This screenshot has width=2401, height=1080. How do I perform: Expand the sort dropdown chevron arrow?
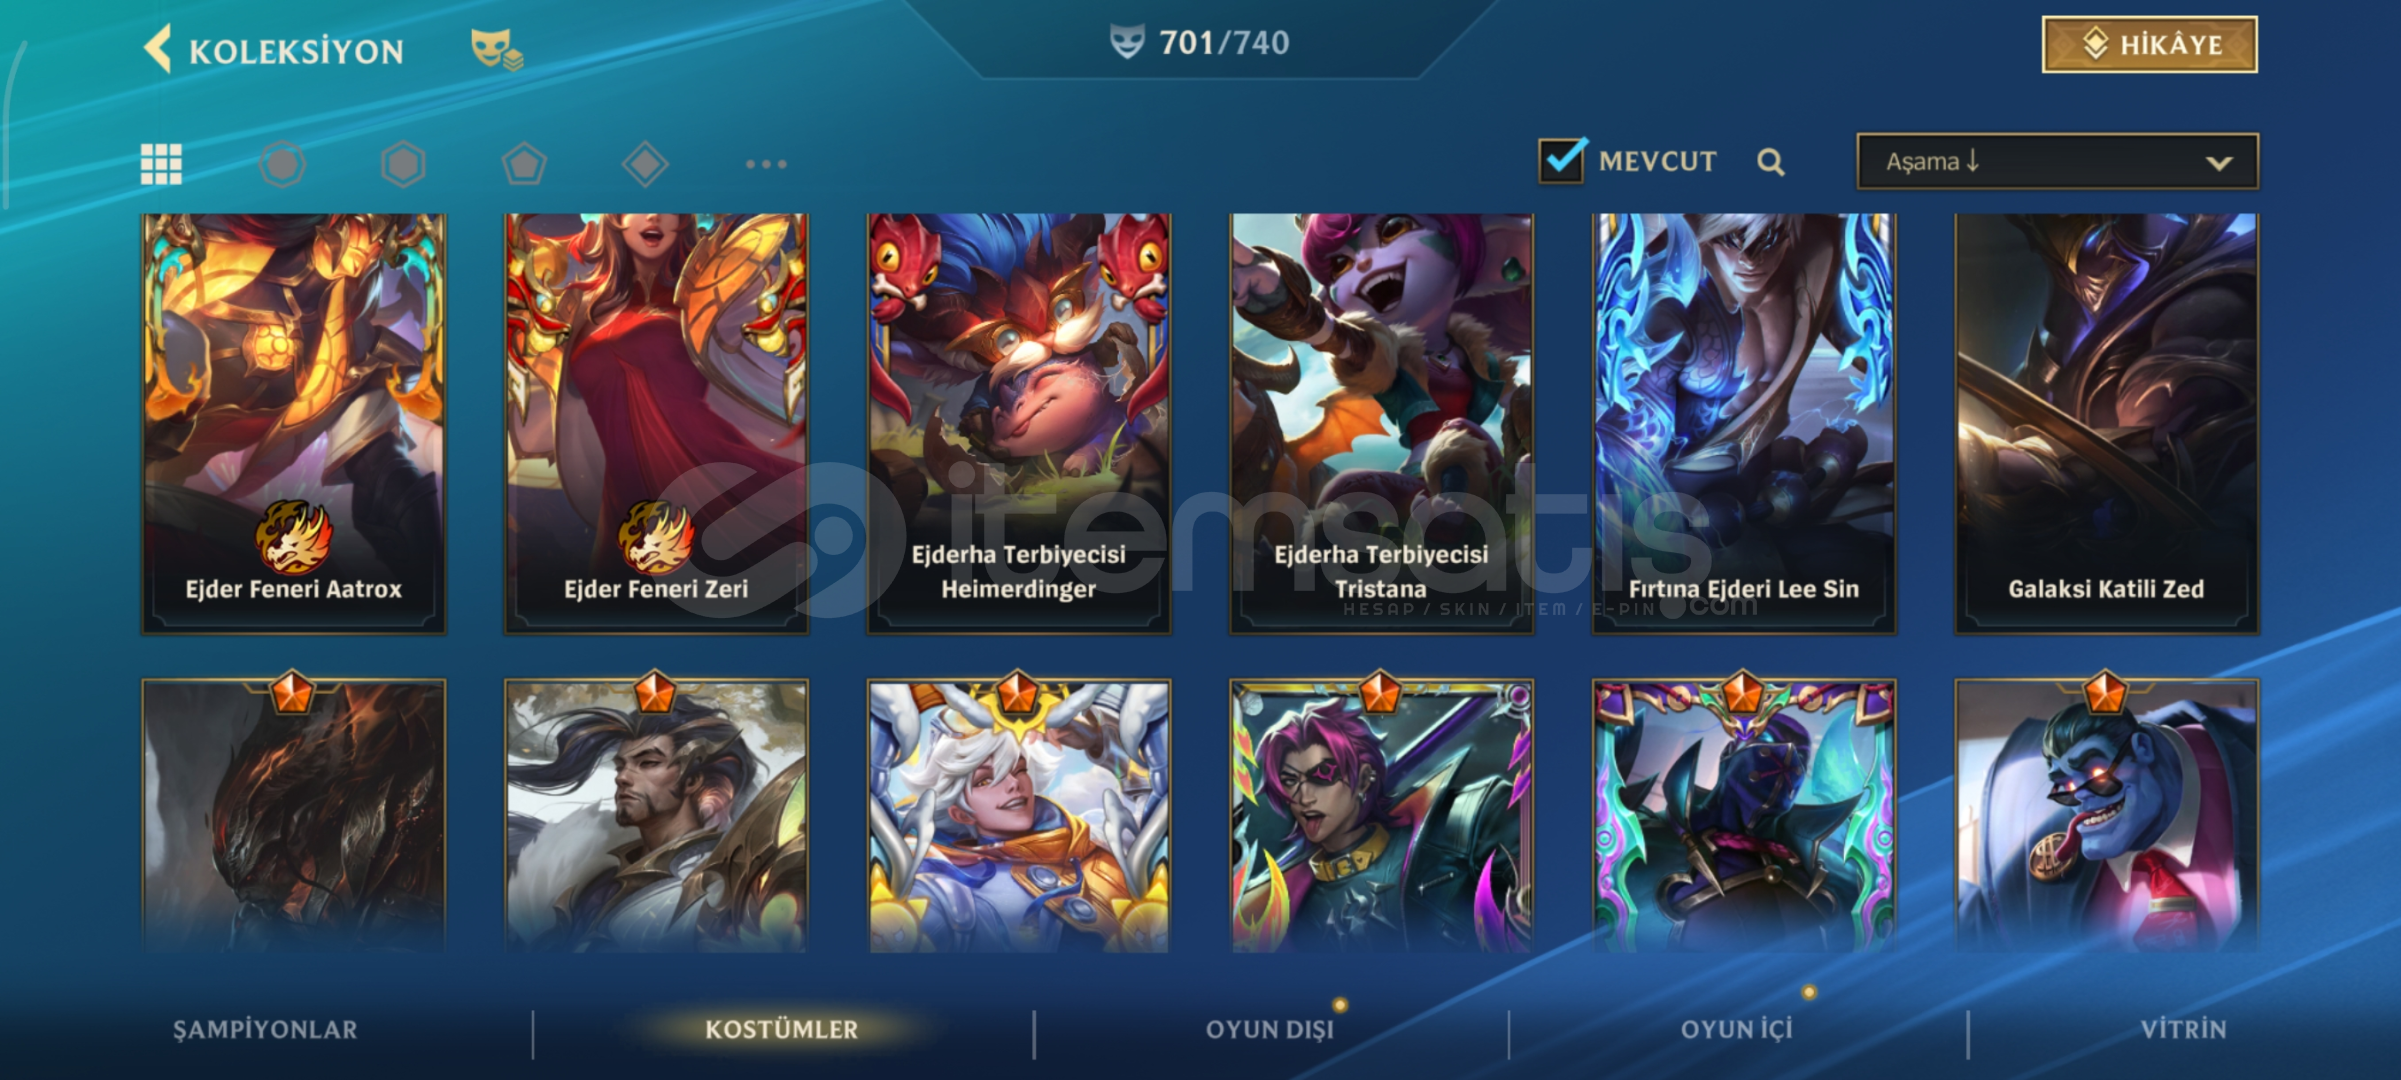click(x=2219, y=163)
